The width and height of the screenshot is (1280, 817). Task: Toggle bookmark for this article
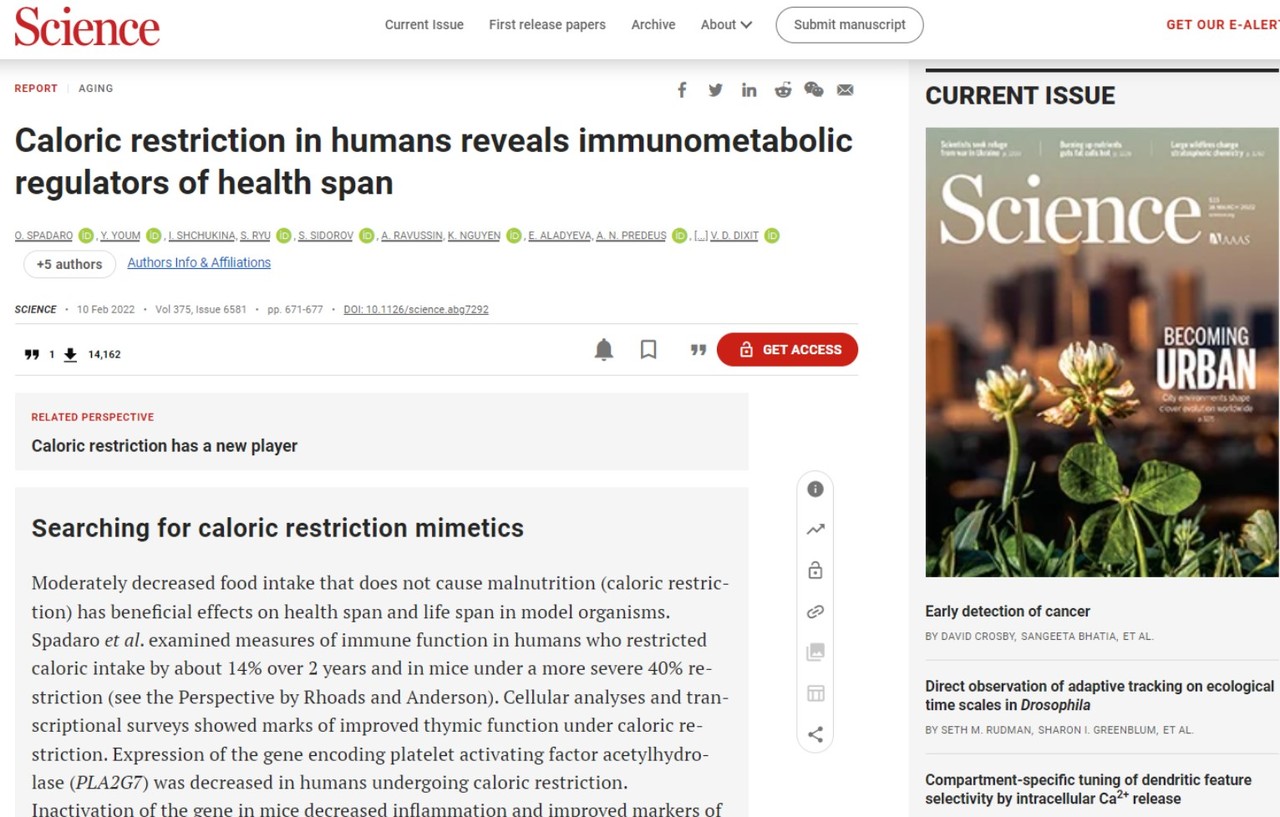pyautogui.click(x=649, y=350)
